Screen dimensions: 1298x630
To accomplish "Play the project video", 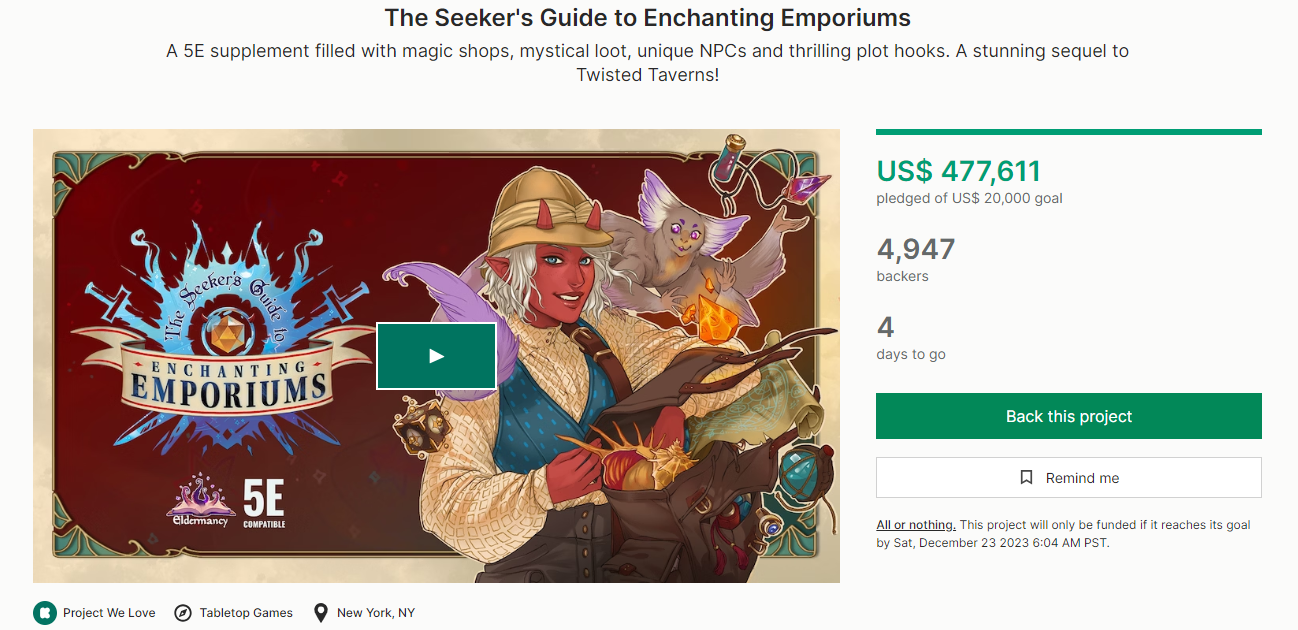I will (436, 356).
